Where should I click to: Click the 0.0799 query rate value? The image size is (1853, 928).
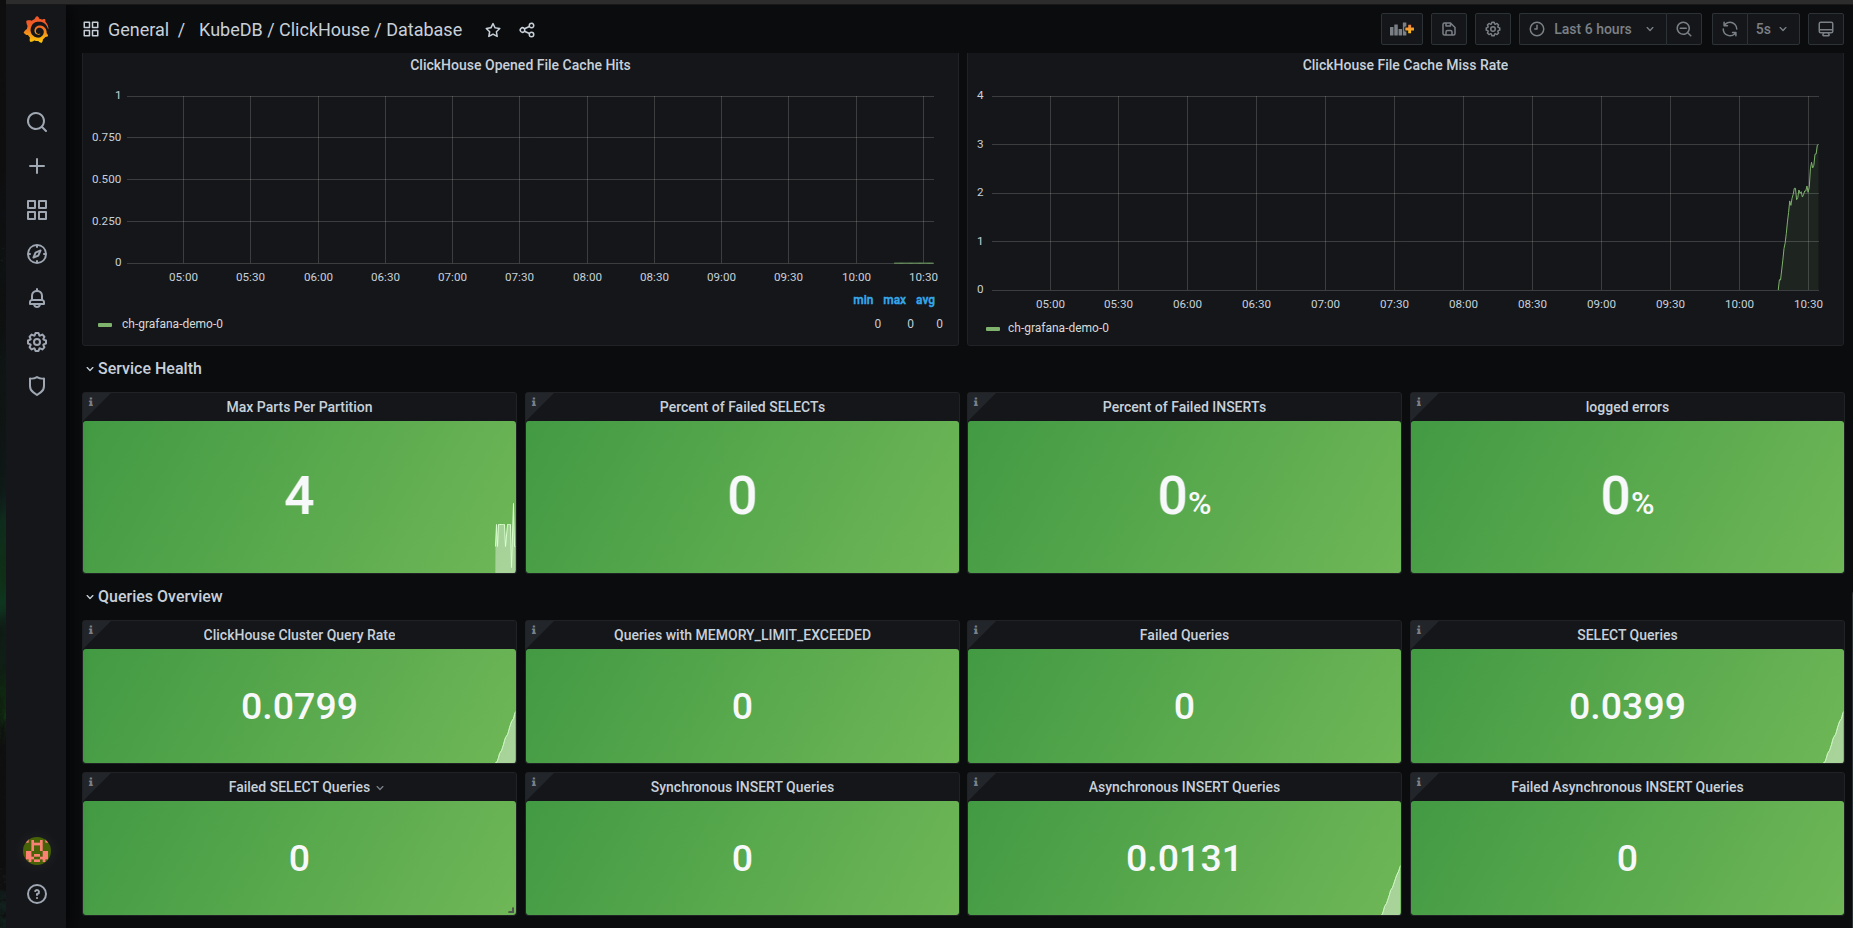click(x=299, y=707)
